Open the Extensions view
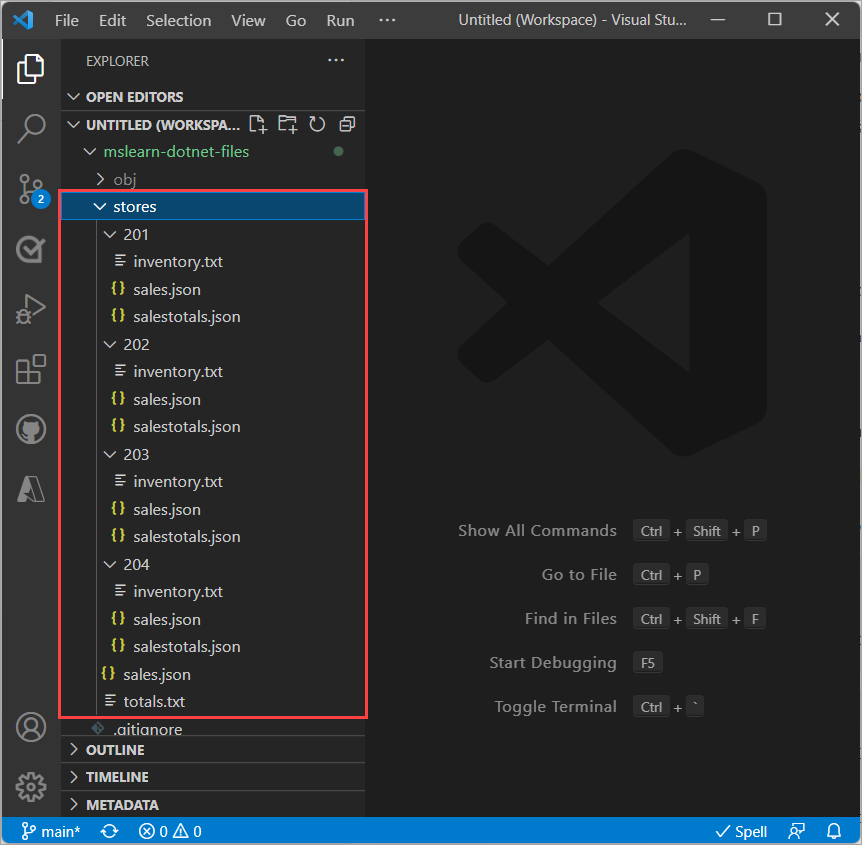The height and width of the screenshot is (845, 862). click(x=31, y=369)
